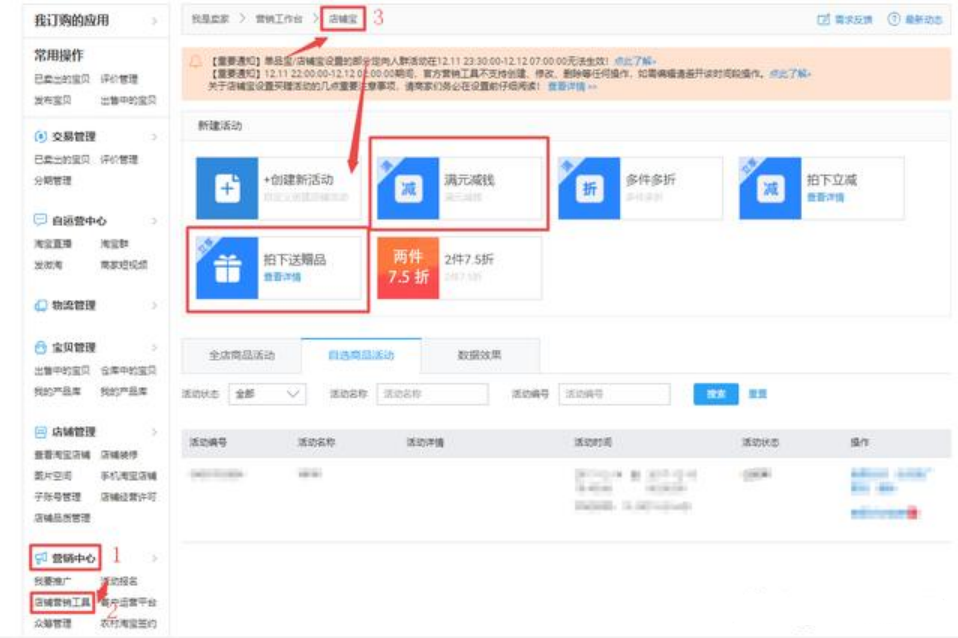Open 最新动态 help icon at top right

coord(895,20)
